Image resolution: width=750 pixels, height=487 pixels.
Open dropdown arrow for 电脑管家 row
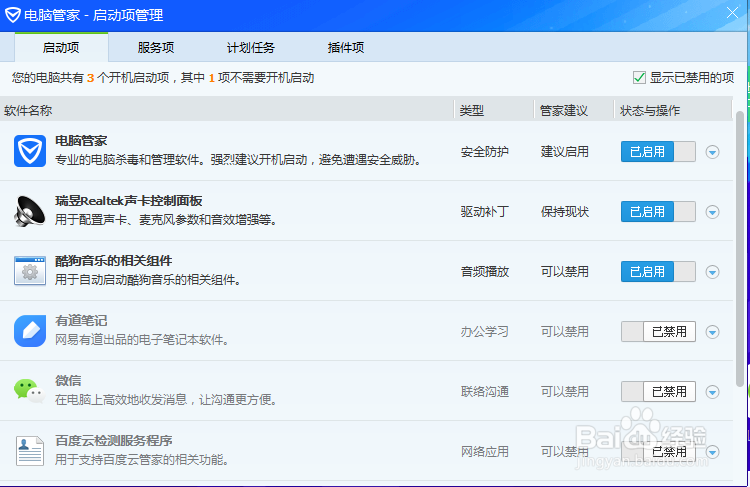713,152
